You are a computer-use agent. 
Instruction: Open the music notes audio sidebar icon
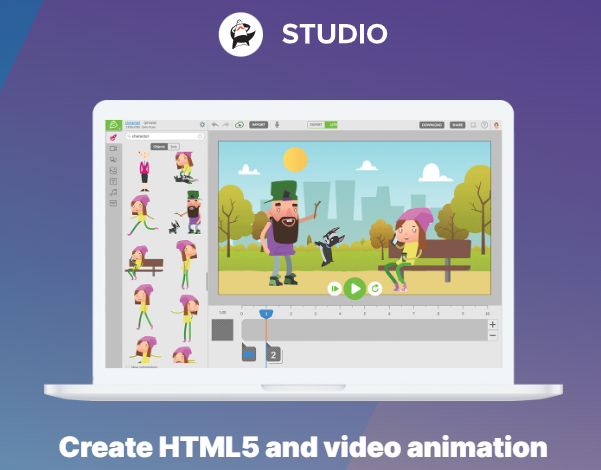[x=113, y=192]
